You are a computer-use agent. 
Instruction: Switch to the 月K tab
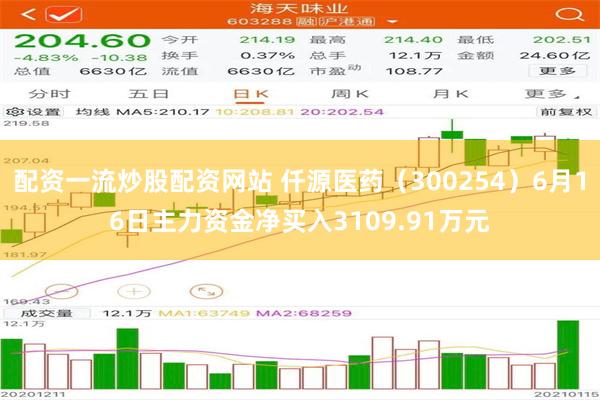pyautogui.click(x=450, y=94)
